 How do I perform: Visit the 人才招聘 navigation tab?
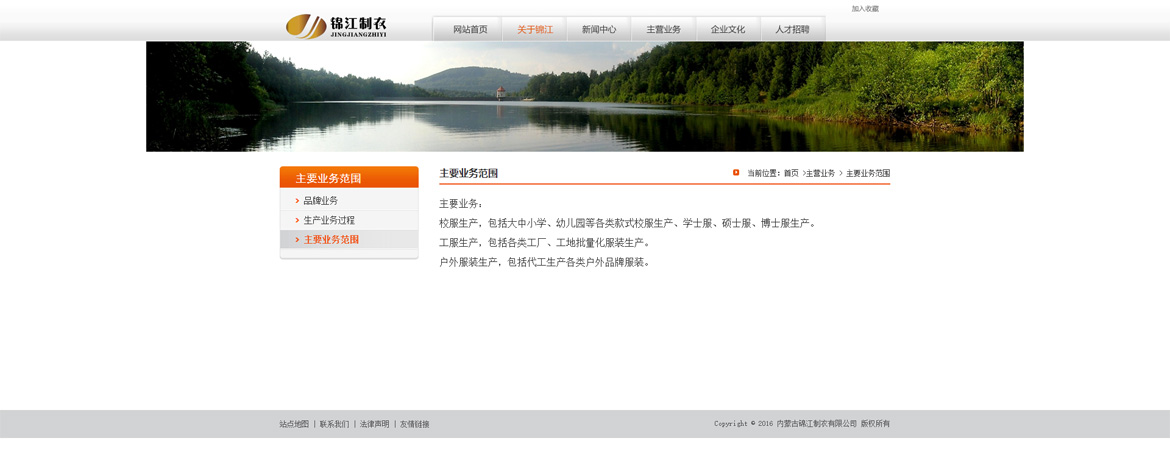tap(792, 30)
